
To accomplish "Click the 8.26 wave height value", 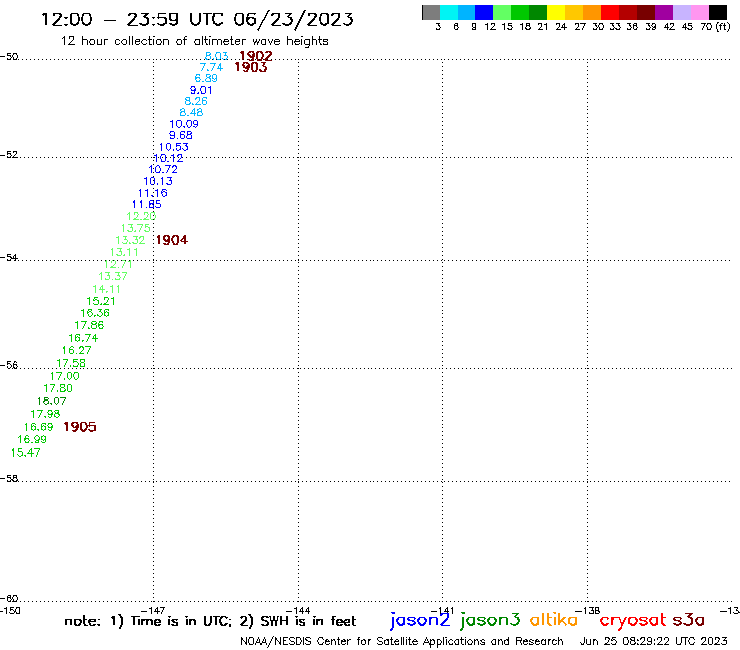I will coord(196,101).
